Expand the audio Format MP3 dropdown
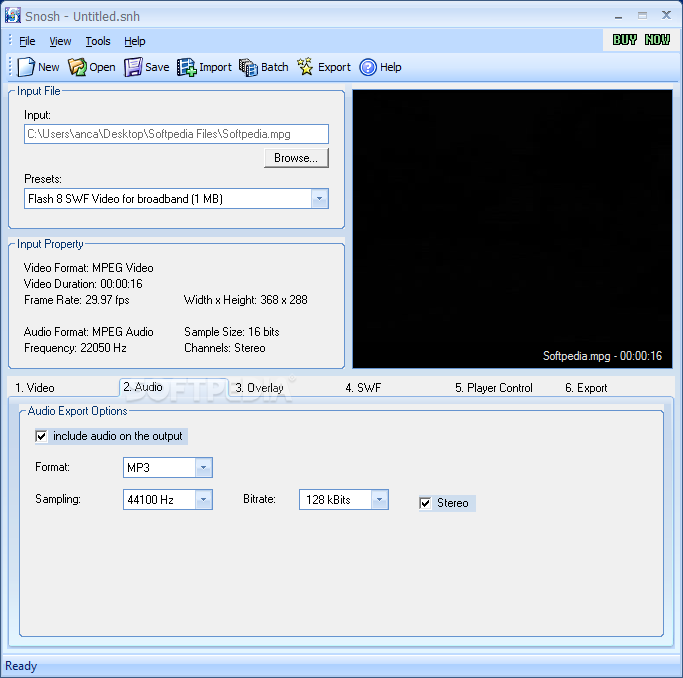This screenshot has width=683, height=678. [203, 468]
